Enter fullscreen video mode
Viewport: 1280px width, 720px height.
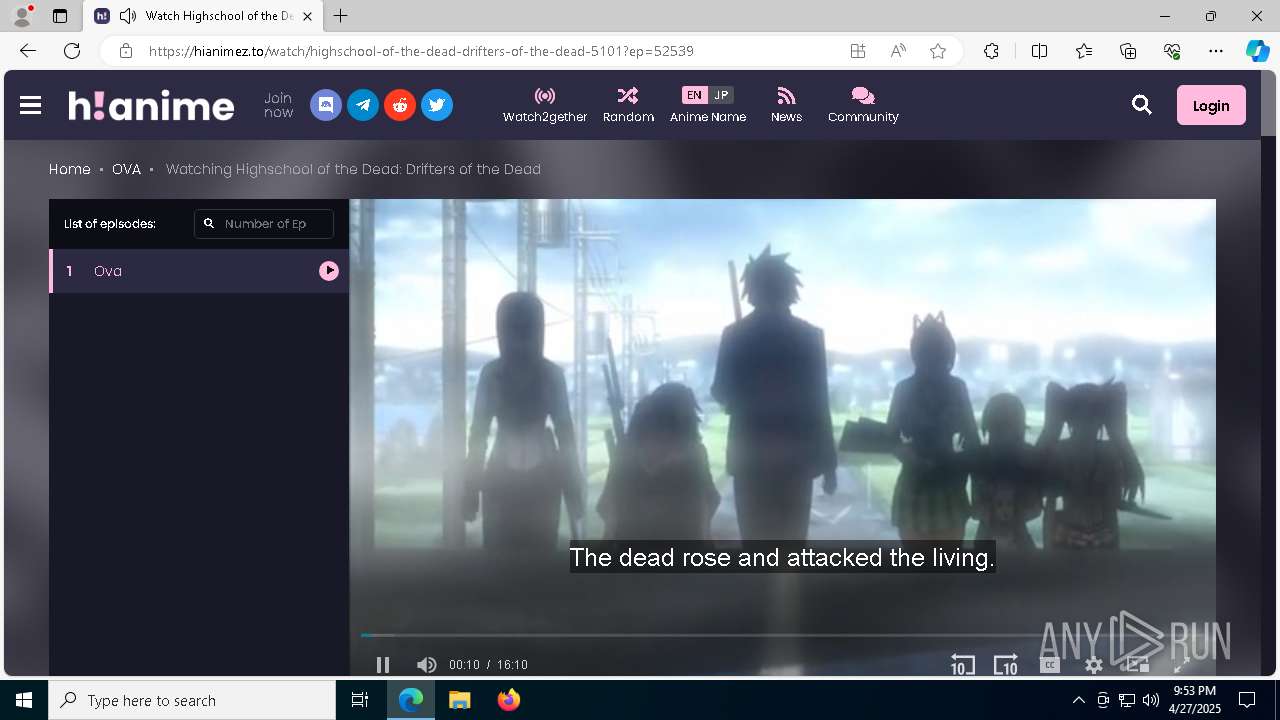[x=1181, y=665]
